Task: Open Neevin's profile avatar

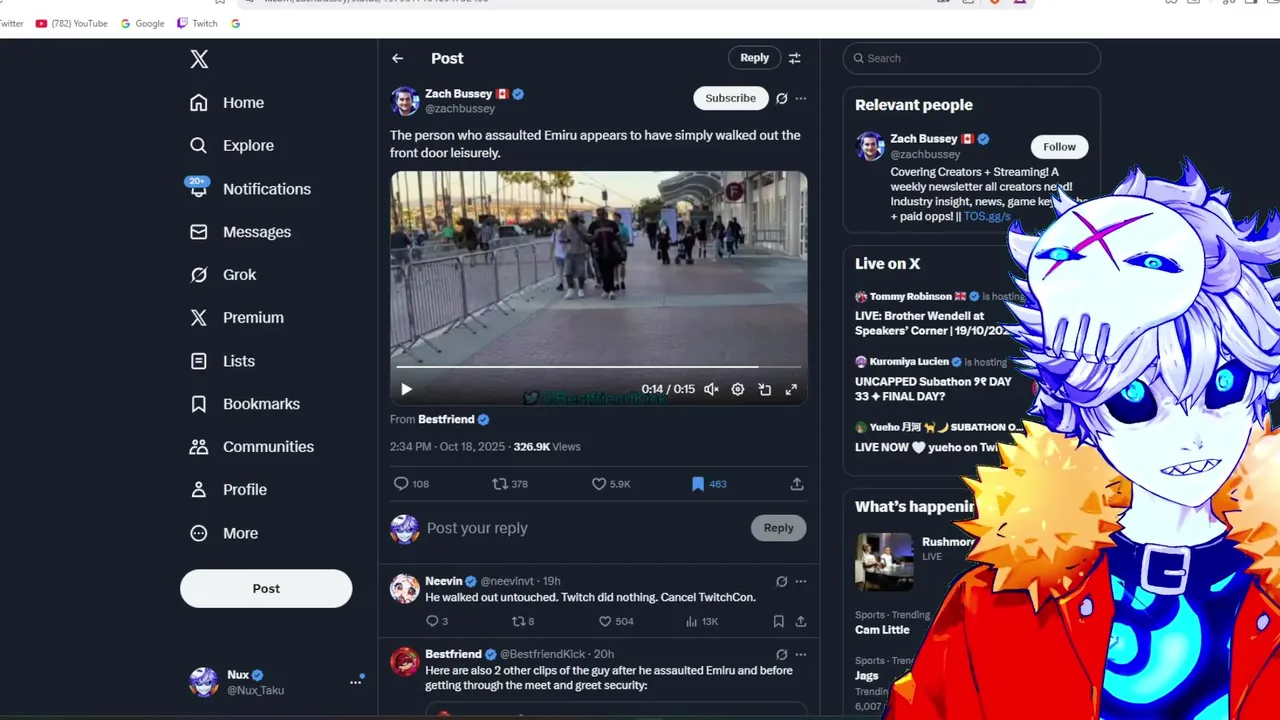Action: coord(405,588)
